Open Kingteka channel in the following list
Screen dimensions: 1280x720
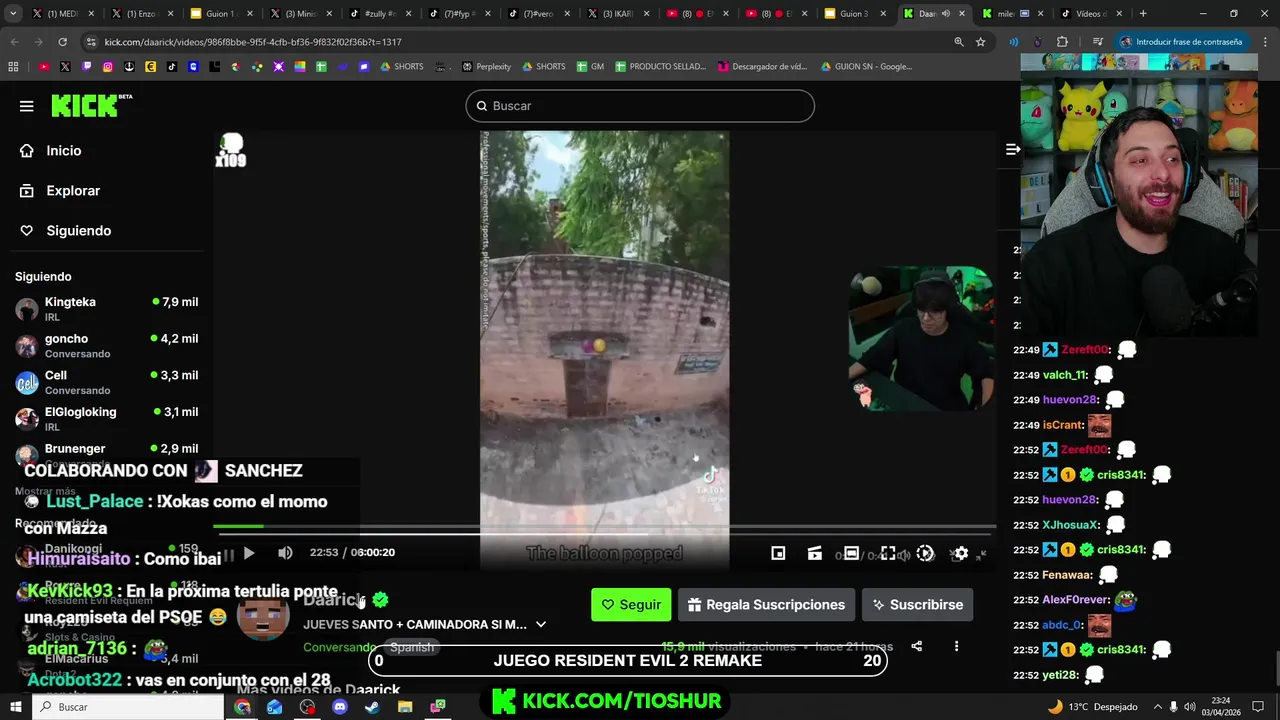coord(106,309)
